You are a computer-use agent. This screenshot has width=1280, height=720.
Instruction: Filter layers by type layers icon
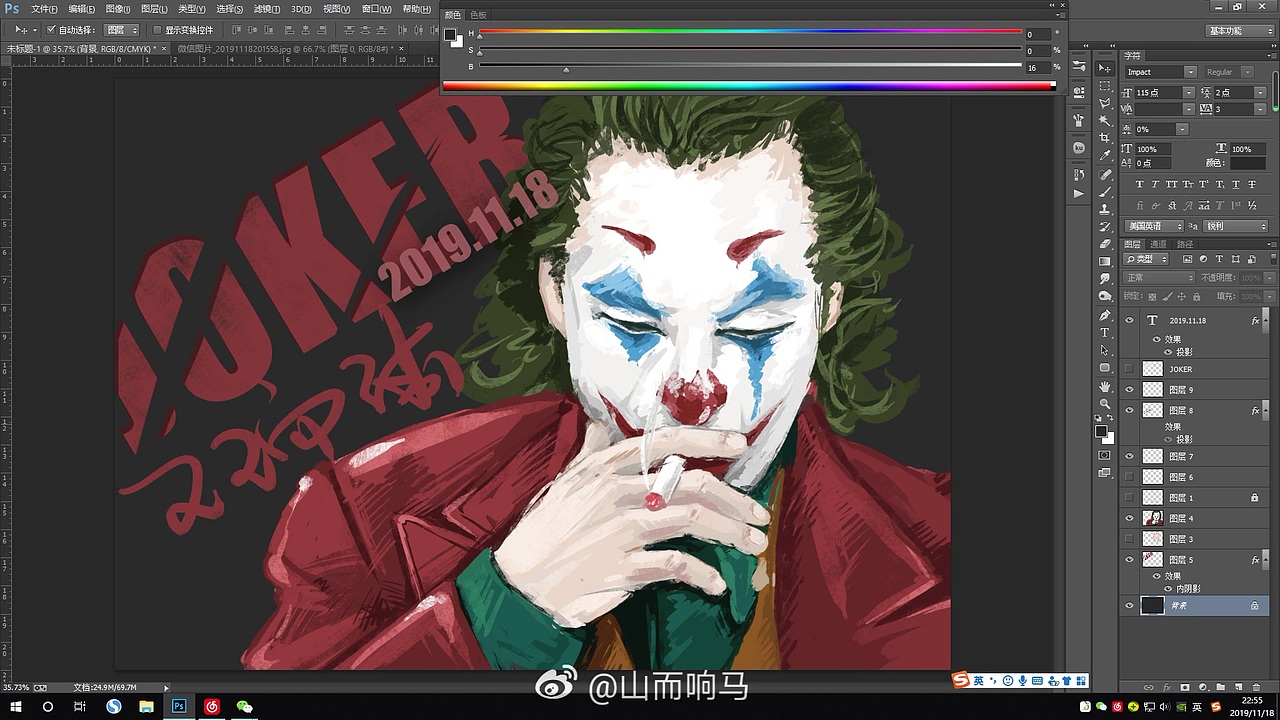click(1219, 259)
